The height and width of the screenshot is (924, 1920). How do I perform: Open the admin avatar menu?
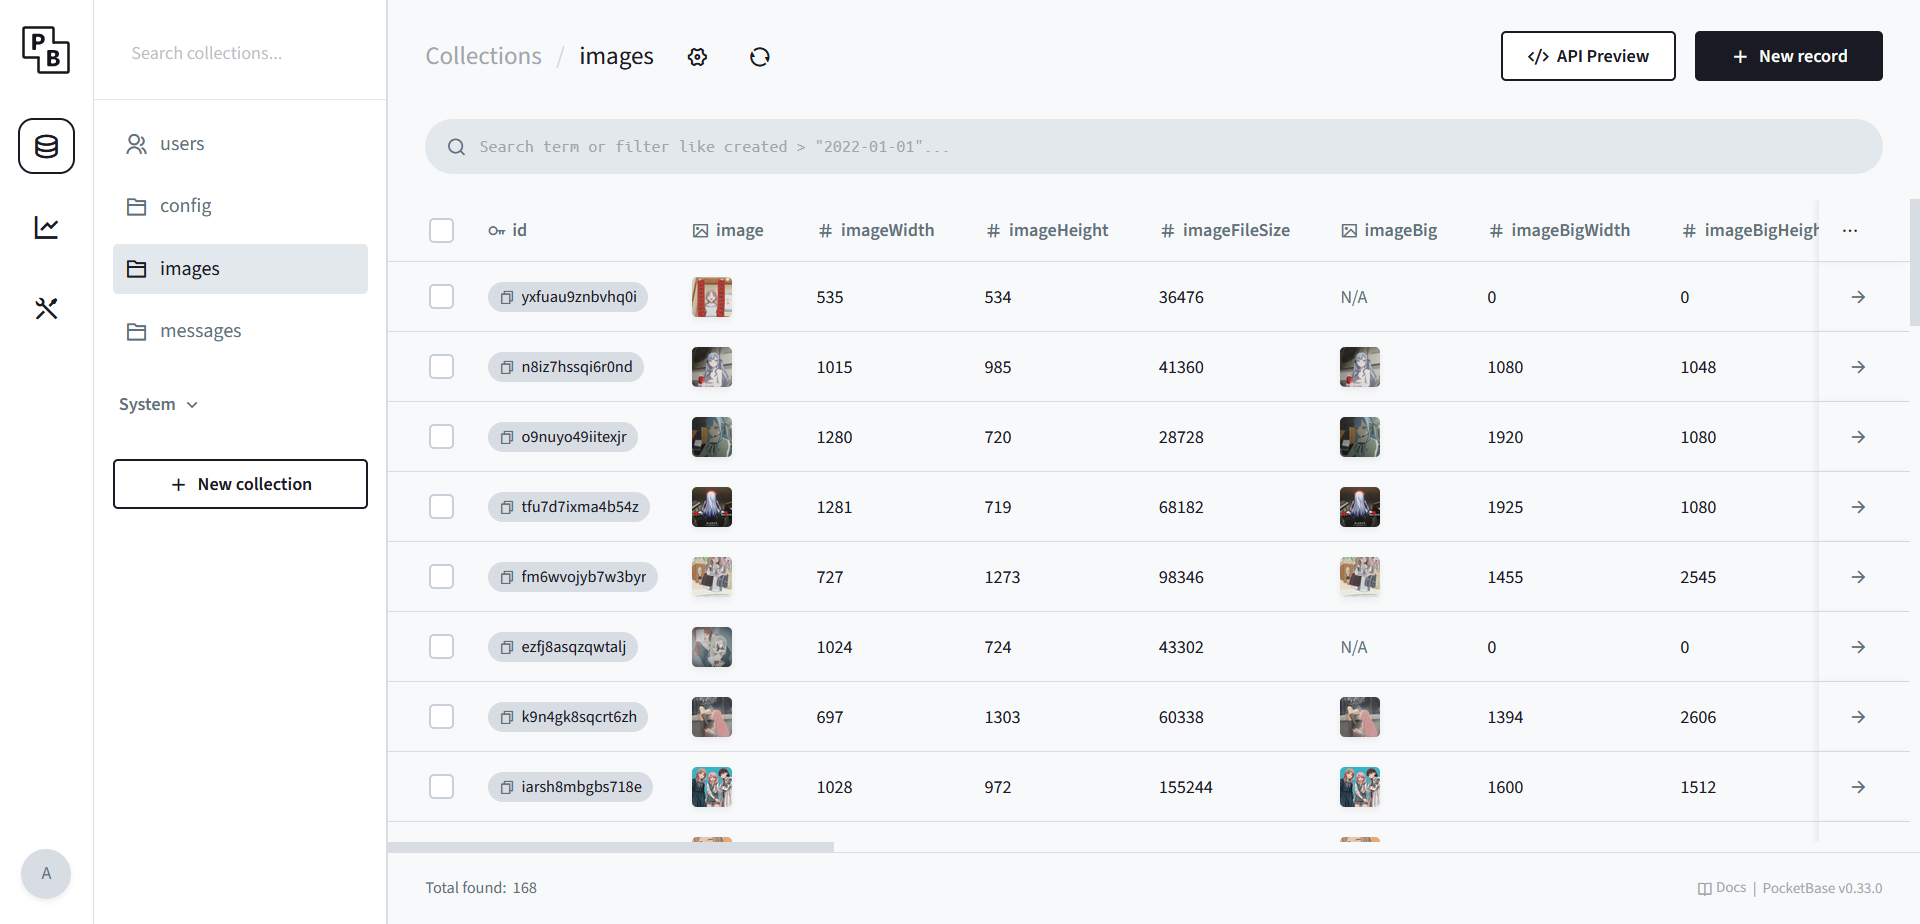click(x=46, y=874)
